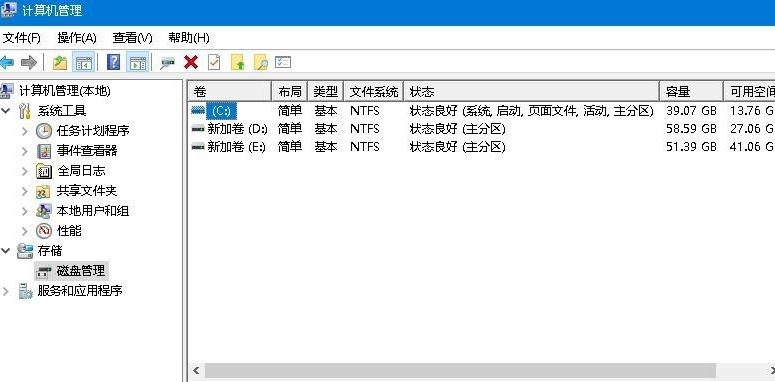Expand the 本地用户和组 node
This screenshot has height=382, width=775.
point(25,211)
